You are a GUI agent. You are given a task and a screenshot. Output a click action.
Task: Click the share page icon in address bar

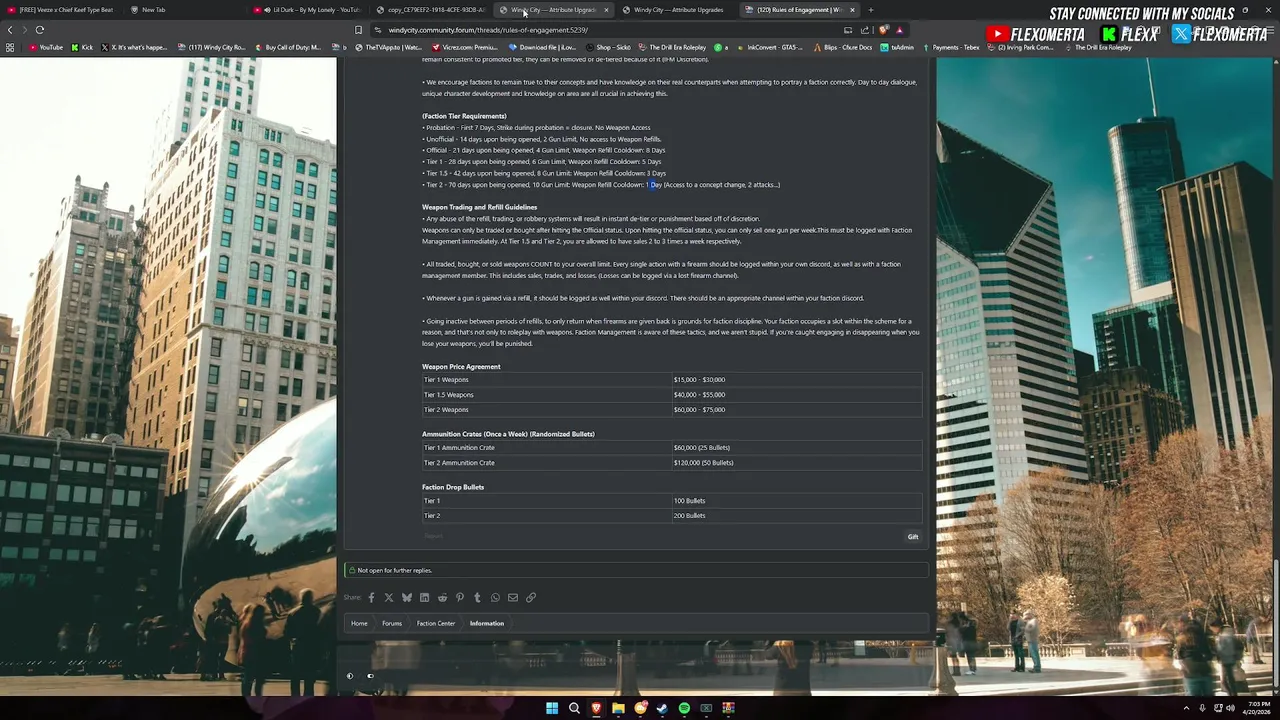865,30
